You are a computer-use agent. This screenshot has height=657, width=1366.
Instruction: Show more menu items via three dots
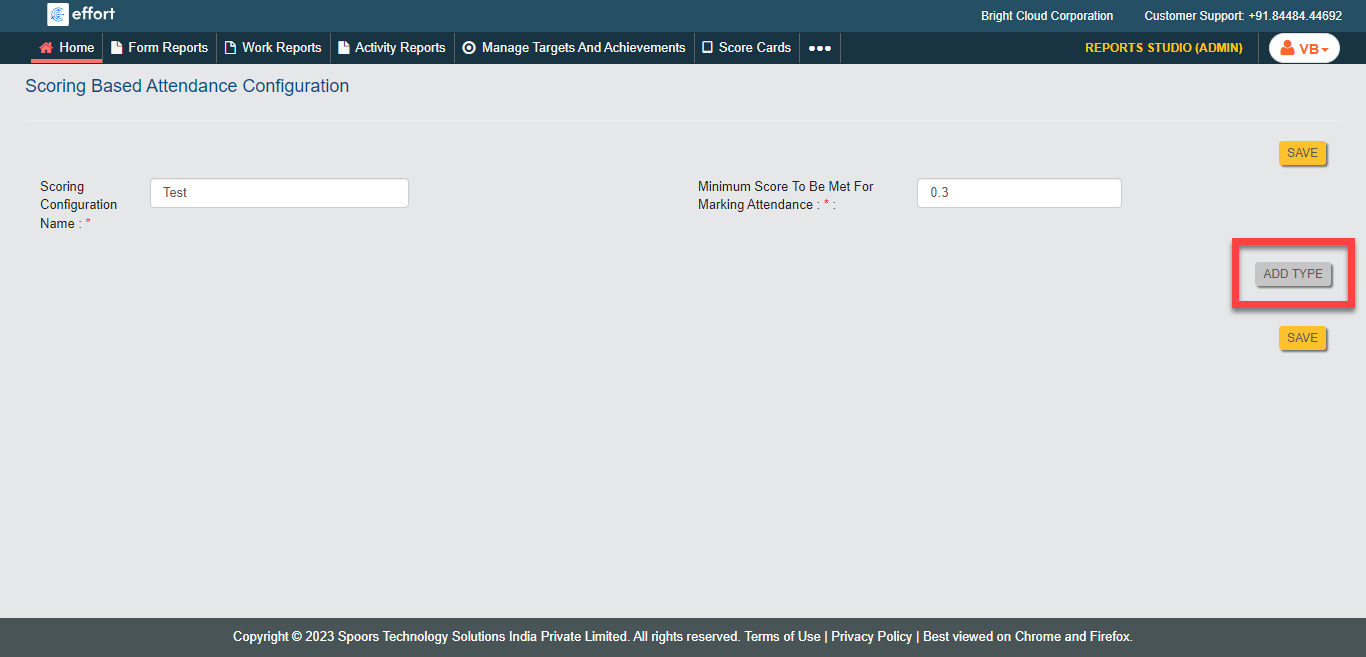(x=819, y=48)
